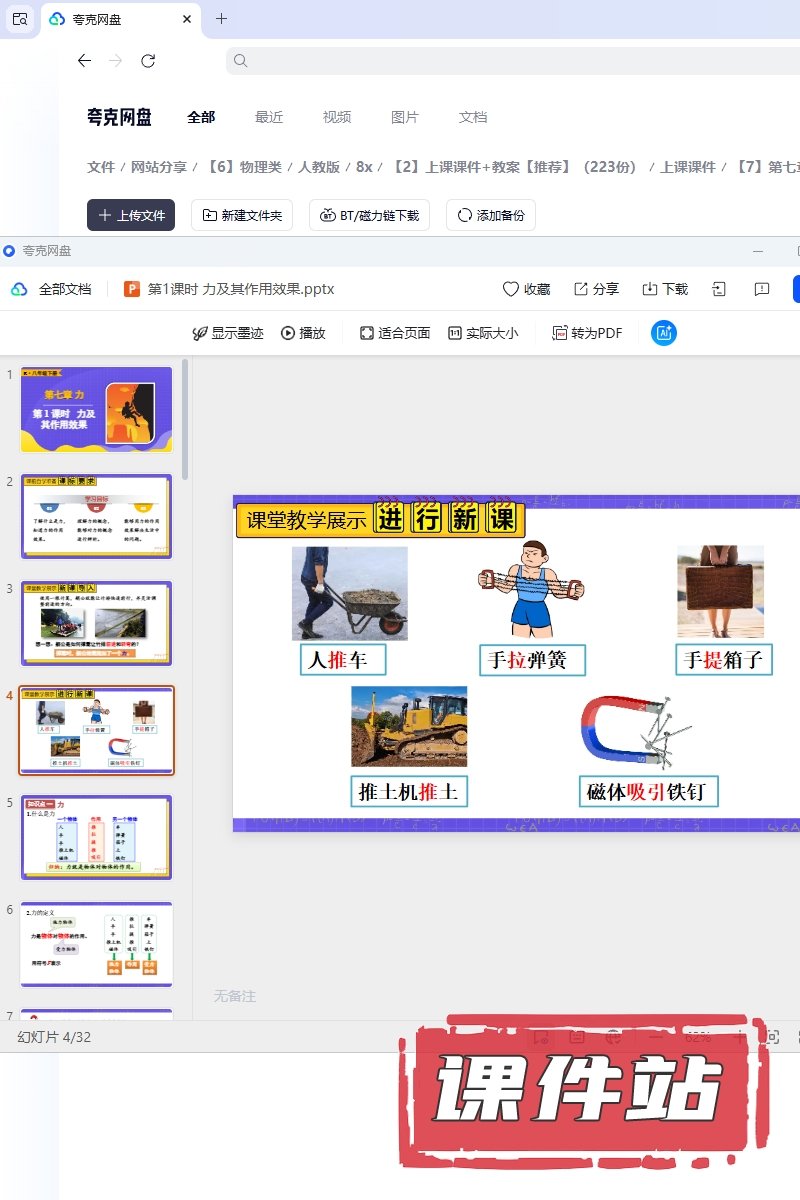Click the heart icon to favorite the file

(x=511, y=289)
